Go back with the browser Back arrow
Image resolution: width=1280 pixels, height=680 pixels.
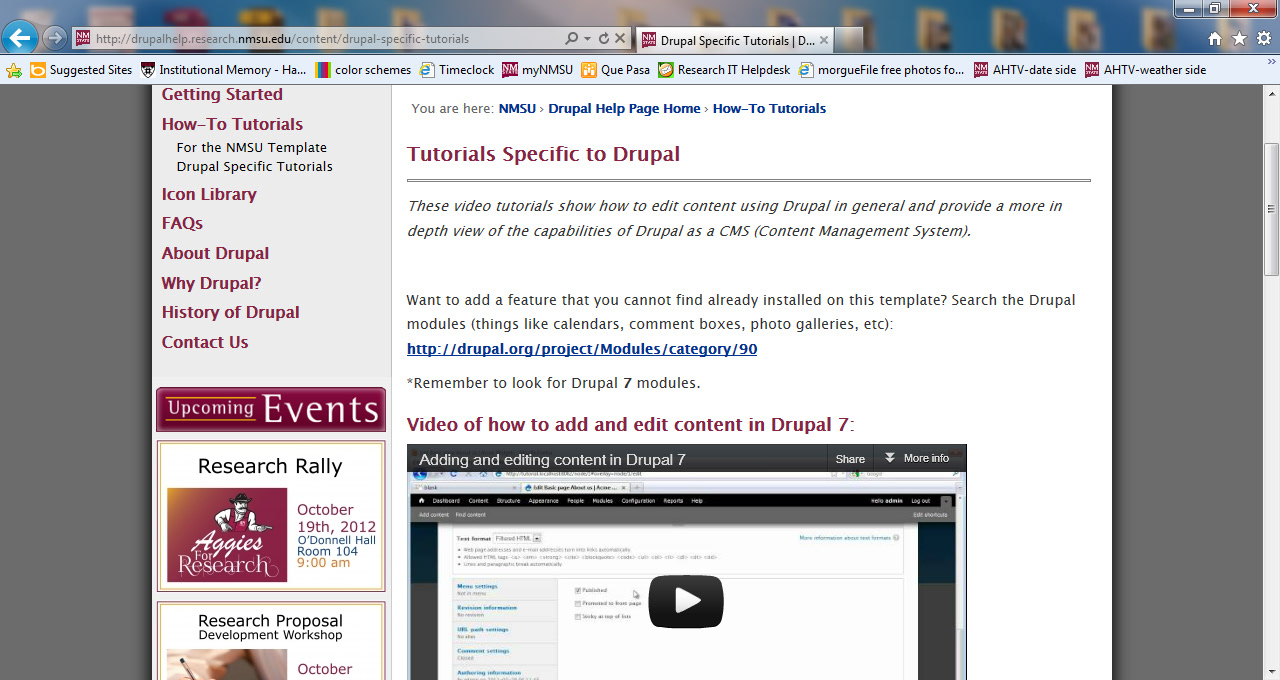coord(20,38)
